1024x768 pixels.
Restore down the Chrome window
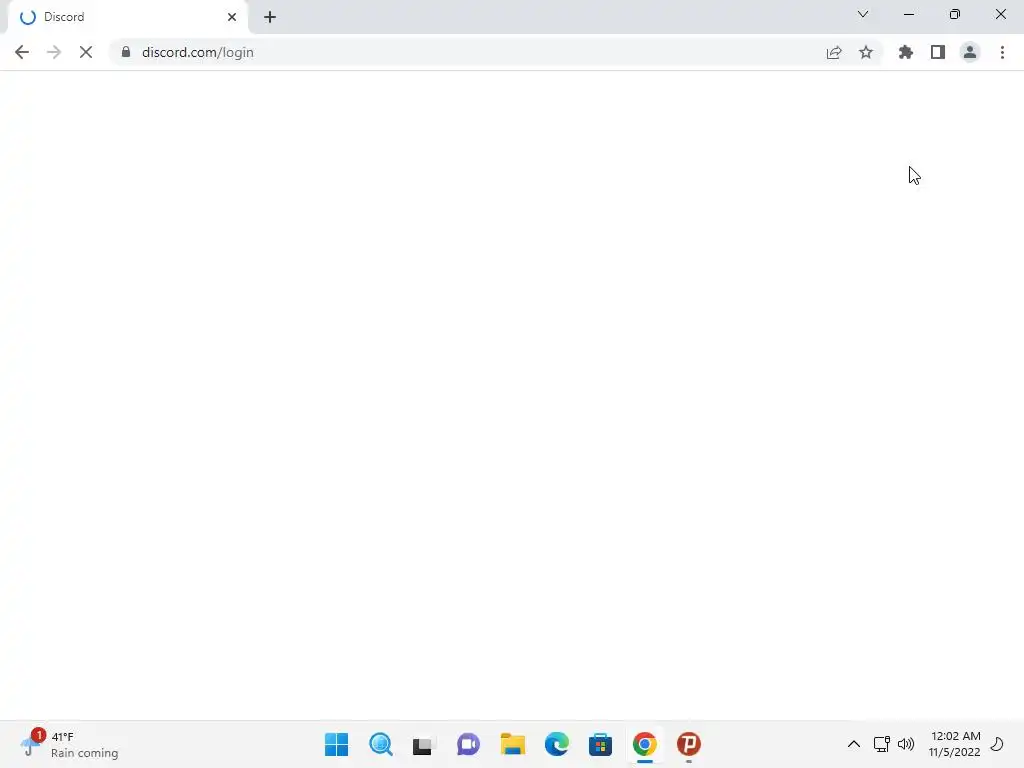pos(955,14)
